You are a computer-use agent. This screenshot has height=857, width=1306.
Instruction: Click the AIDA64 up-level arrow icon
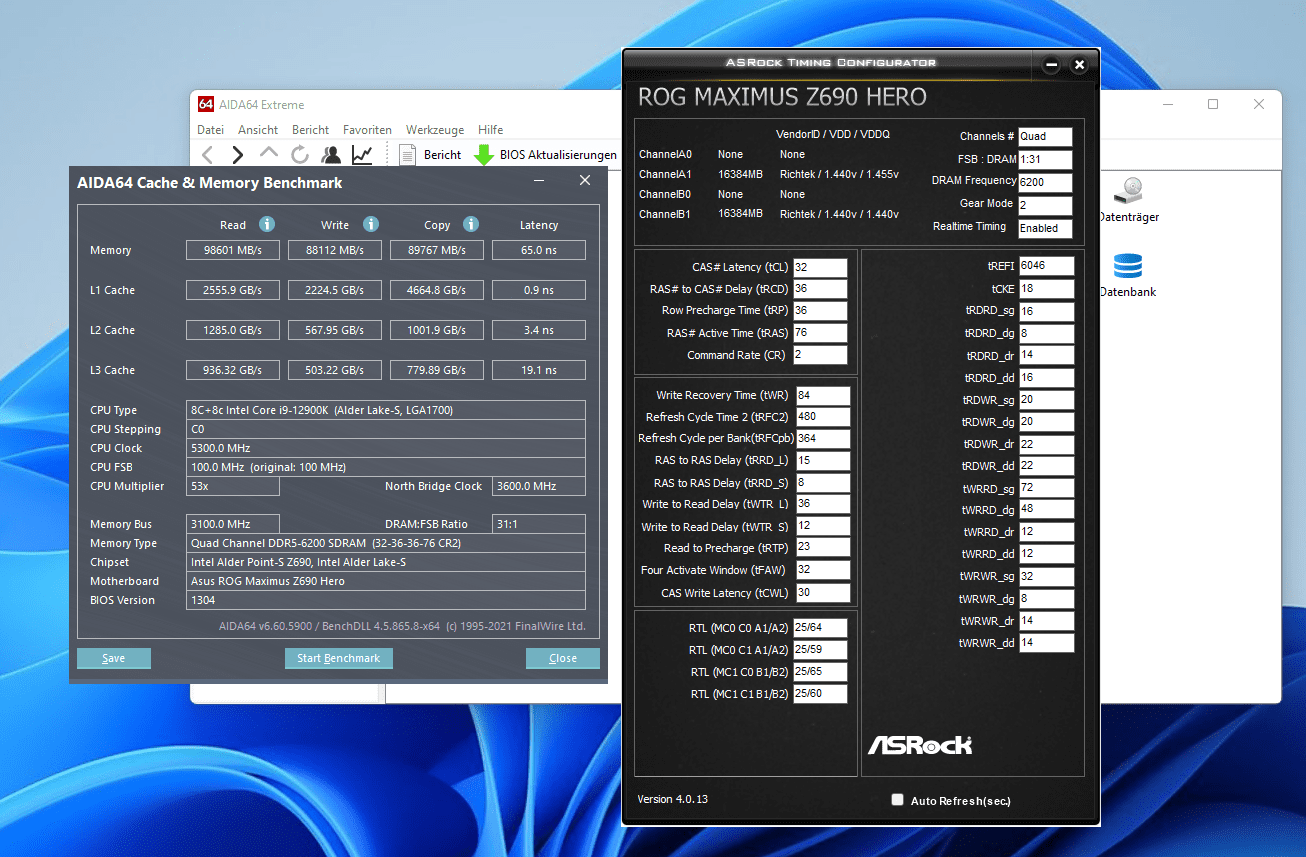[269, 153]
